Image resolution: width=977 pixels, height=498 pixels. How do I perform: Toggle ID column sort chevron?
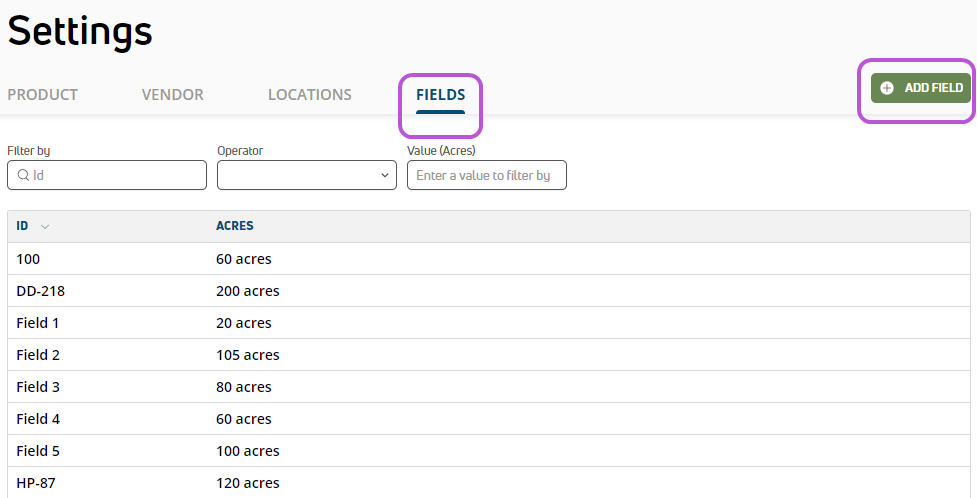click(45, 226)
